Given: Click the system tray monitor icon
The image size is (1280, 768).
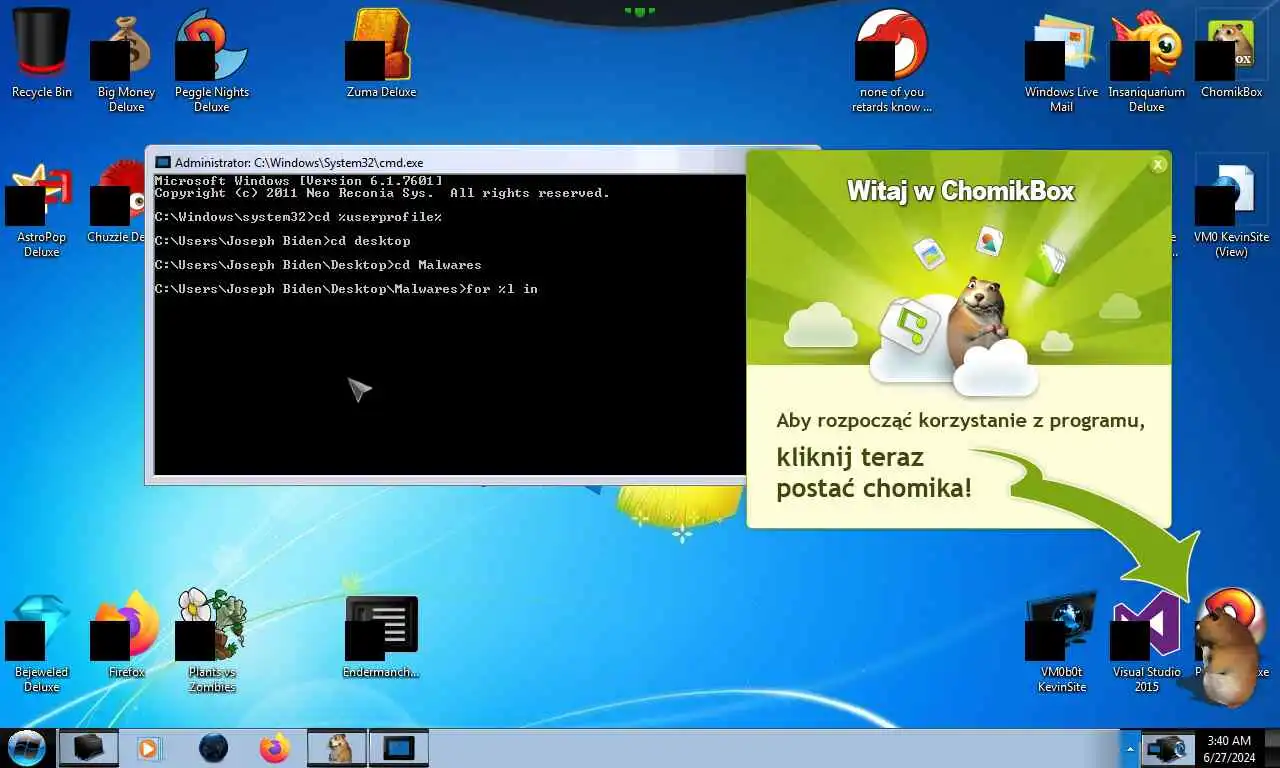Looking at the screenshot, I should tap(1166, 748).
